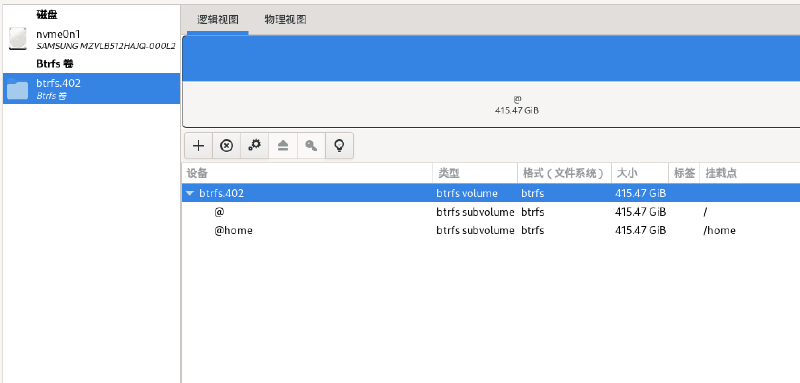Click the unmount eject icon
The image size is (800, 383).
tap(283, 146)
